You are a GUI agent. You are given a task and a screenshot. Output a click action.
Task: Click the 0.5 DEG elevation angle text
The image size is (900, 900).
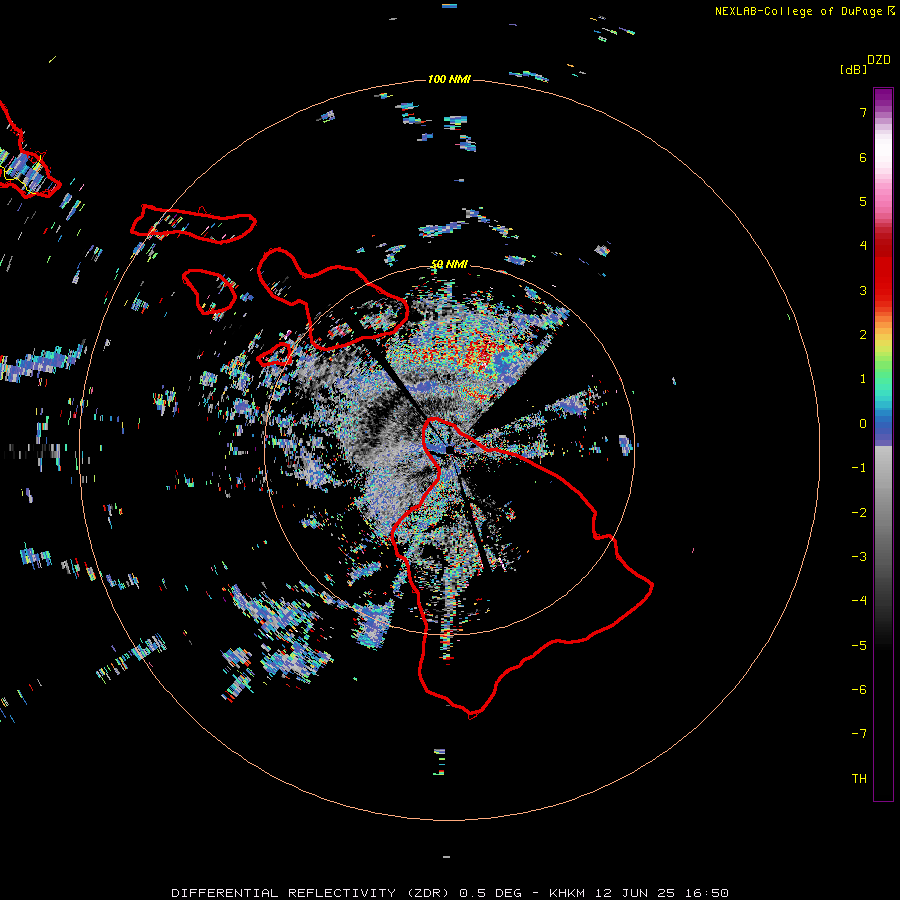[x=491, y=893]
